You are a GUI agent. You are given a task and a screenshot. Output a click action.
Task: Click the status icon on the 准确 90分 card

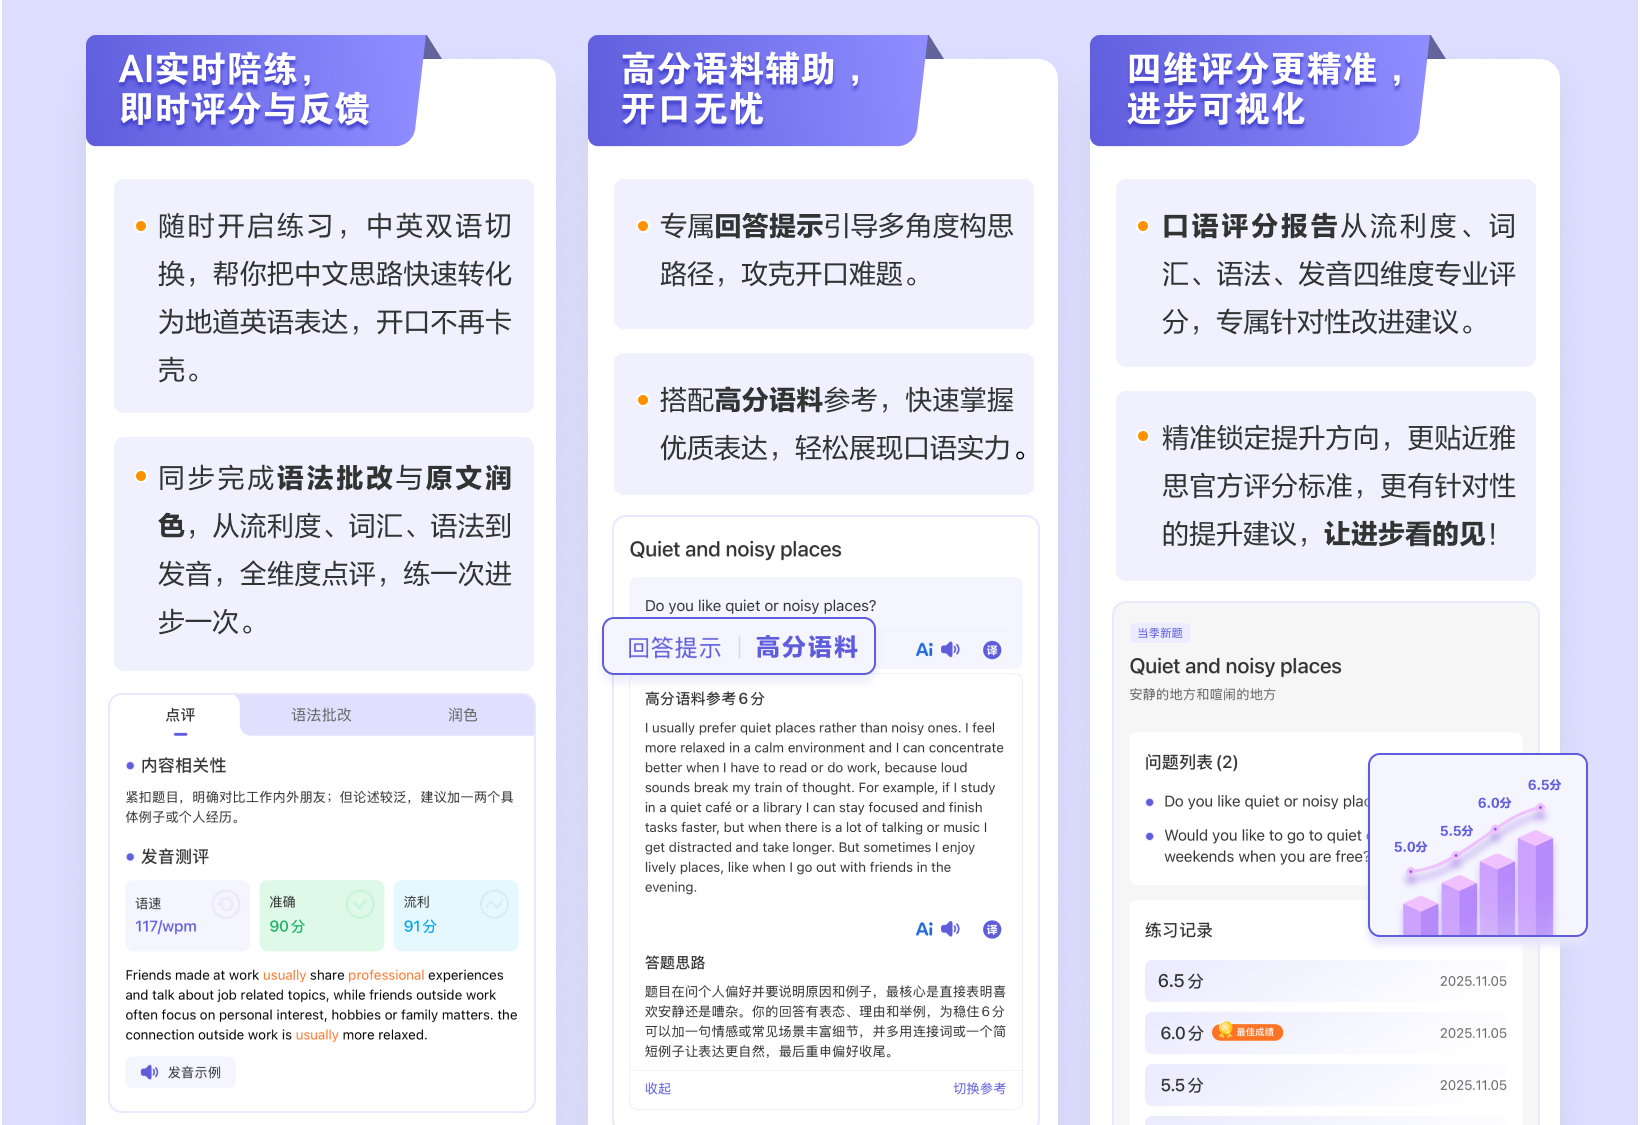point(360,903)
